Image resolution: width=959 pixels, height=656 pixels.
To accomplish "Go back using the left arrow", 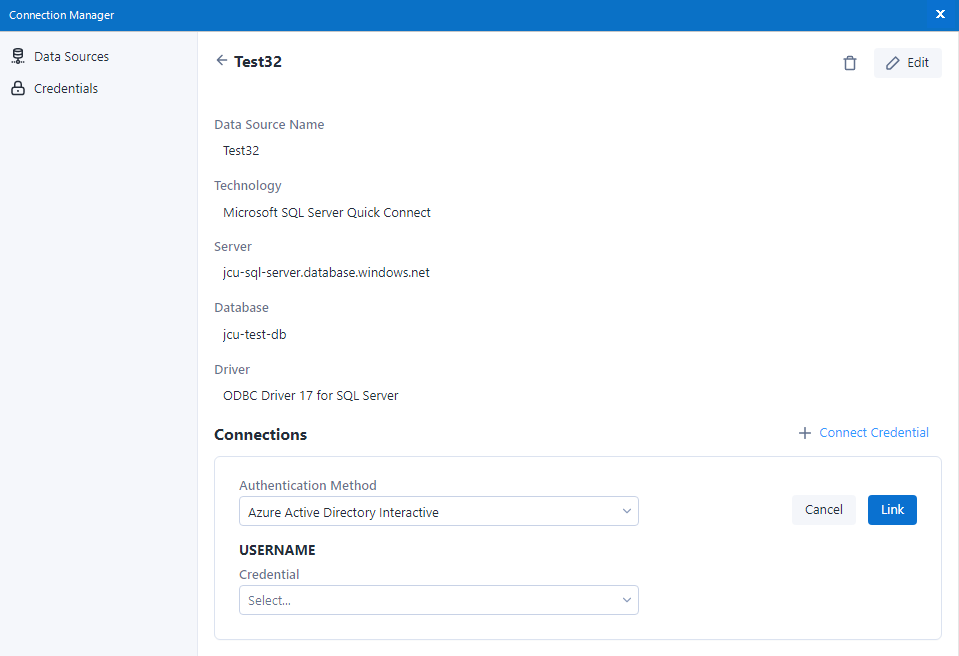I will (x=222, y=61).
